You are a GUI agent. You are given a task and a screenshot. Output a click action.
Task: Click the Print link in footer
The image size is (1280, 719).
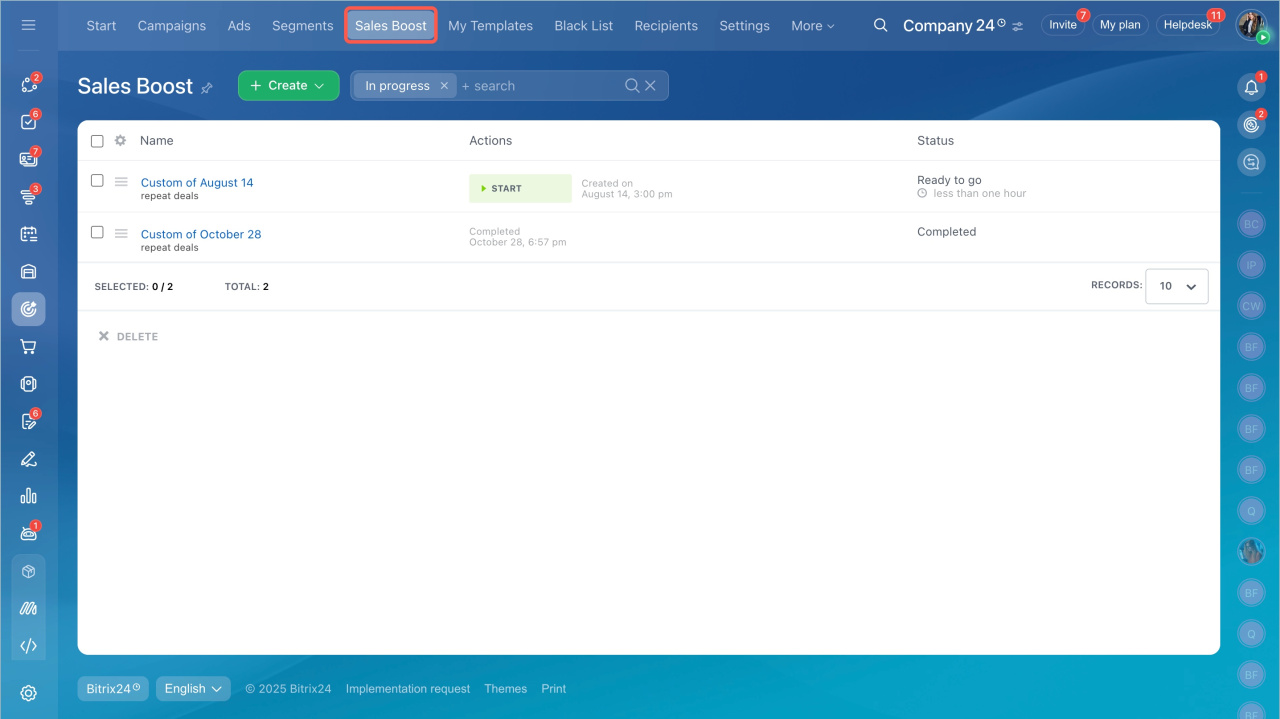click(554, 689)
